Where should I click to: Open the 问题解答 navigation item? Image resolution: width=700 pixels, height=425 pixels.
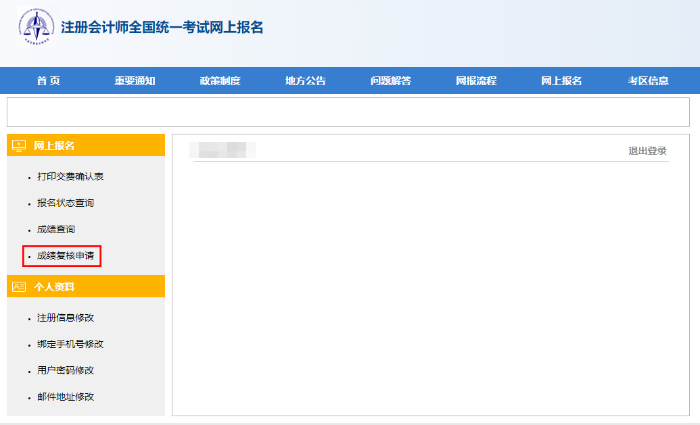[390, 81]
